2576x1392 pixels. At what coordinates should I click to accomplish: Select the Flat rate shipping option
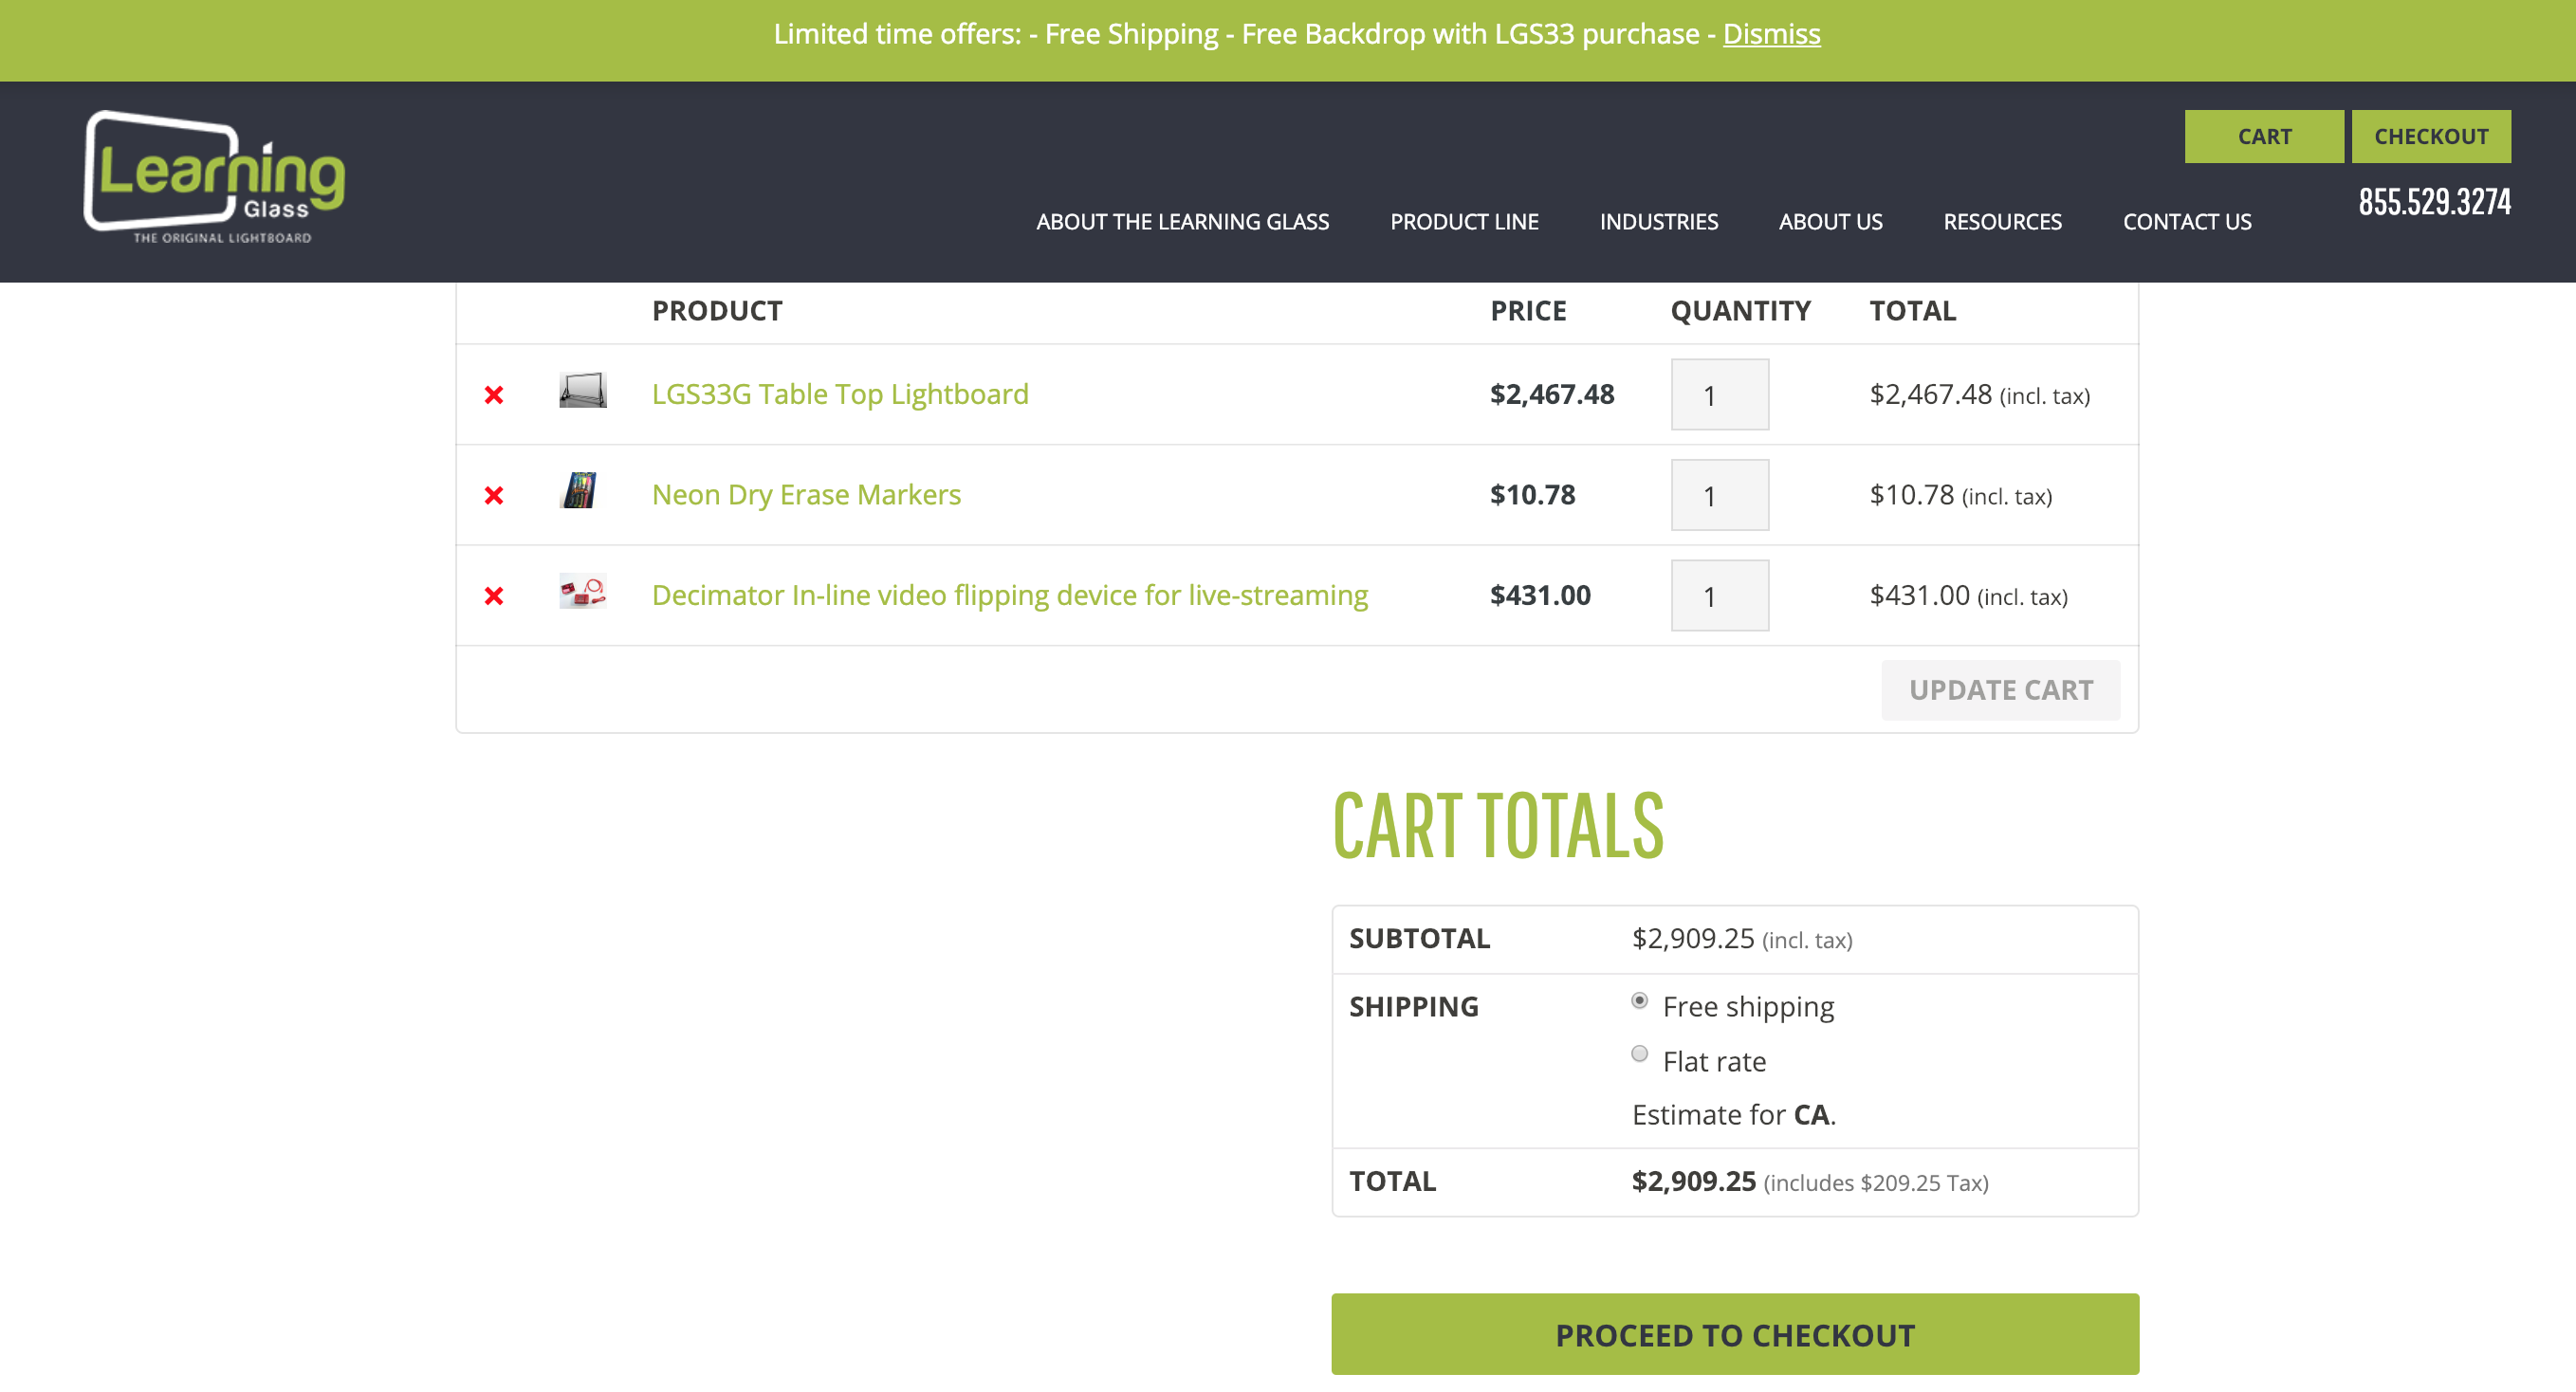[x=1639, y=1054]
